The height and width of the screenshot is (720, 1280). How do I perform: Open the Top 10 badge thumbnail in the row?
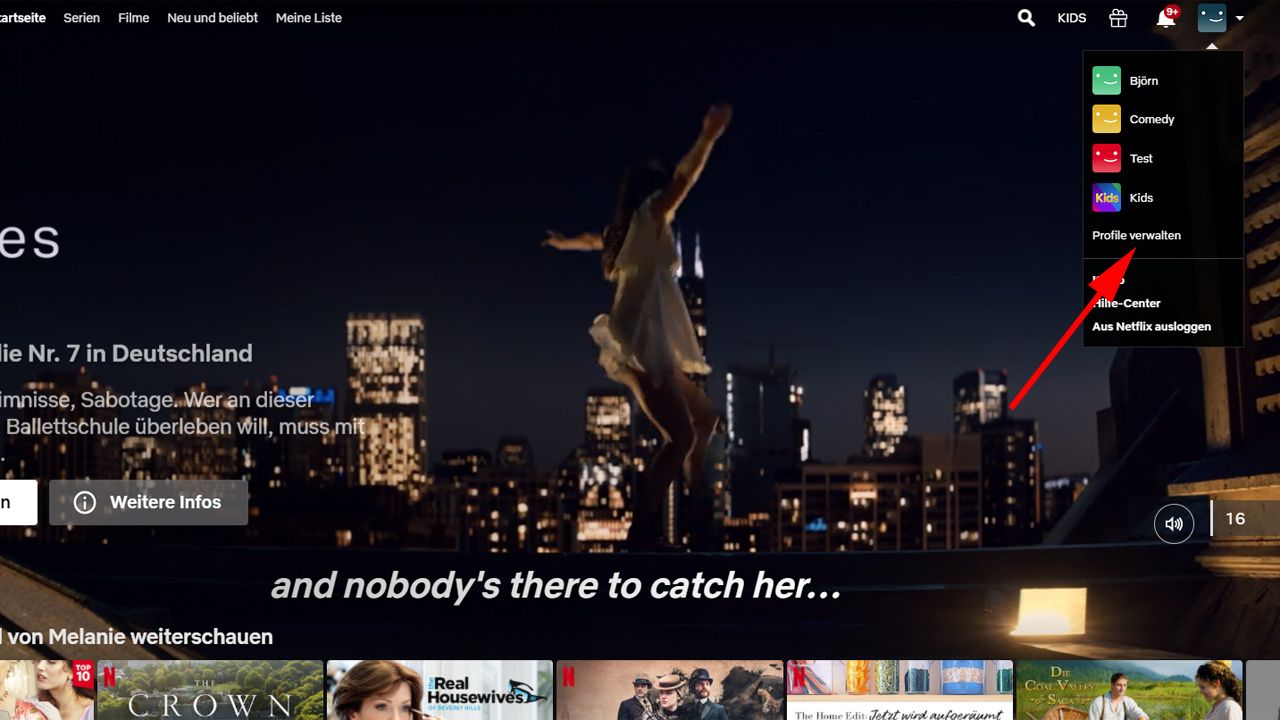pos(46,690)
